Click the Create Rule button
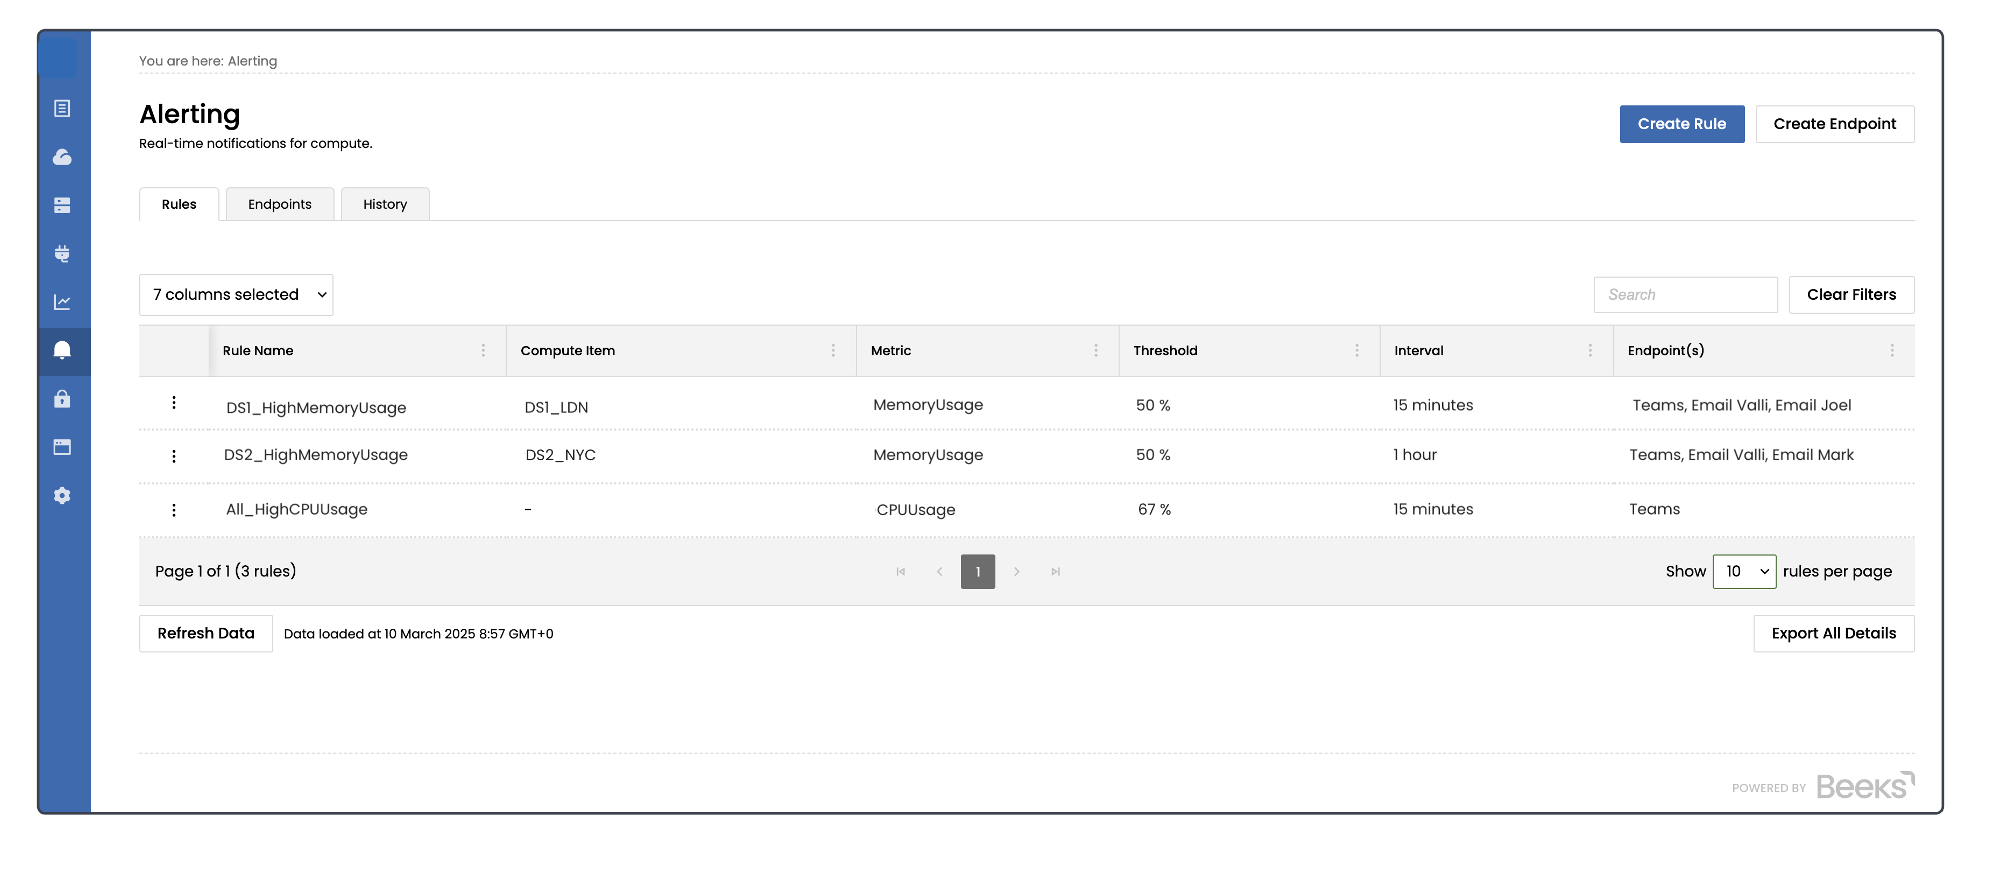This screenshot has height=879, width=2000. click(x=1681, y=124)
